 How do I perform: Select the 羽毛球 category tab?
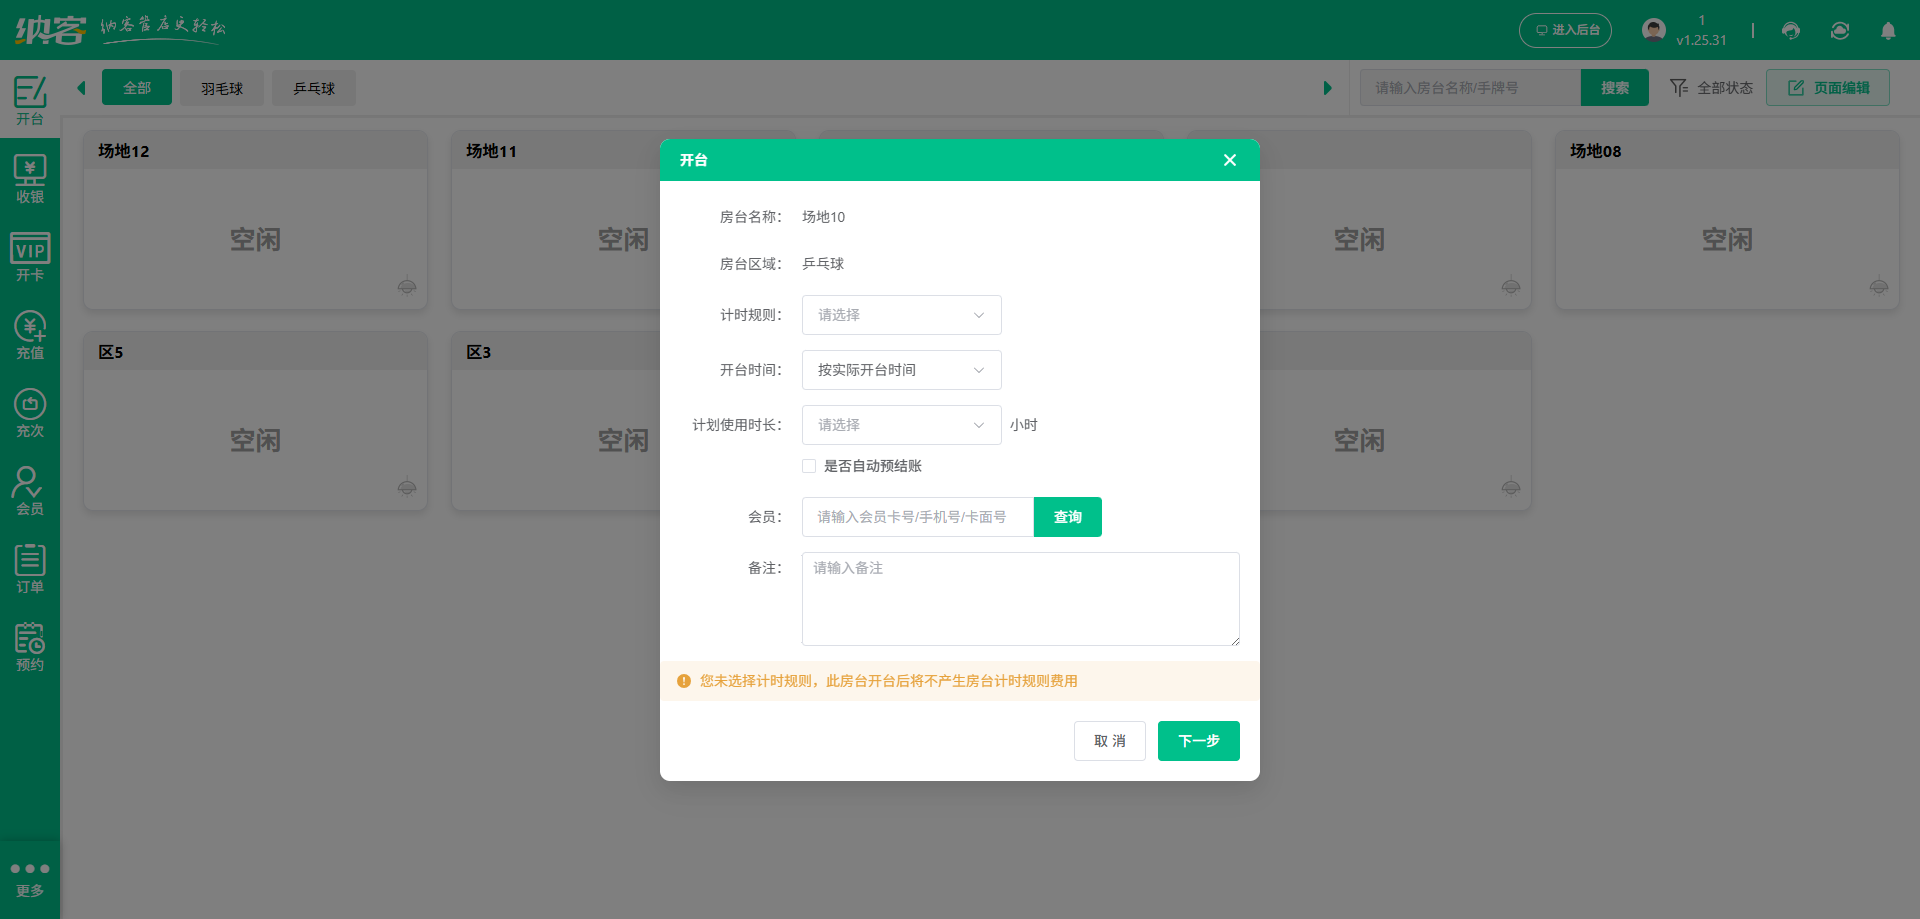pyautogui.click(x=221, y=88)
